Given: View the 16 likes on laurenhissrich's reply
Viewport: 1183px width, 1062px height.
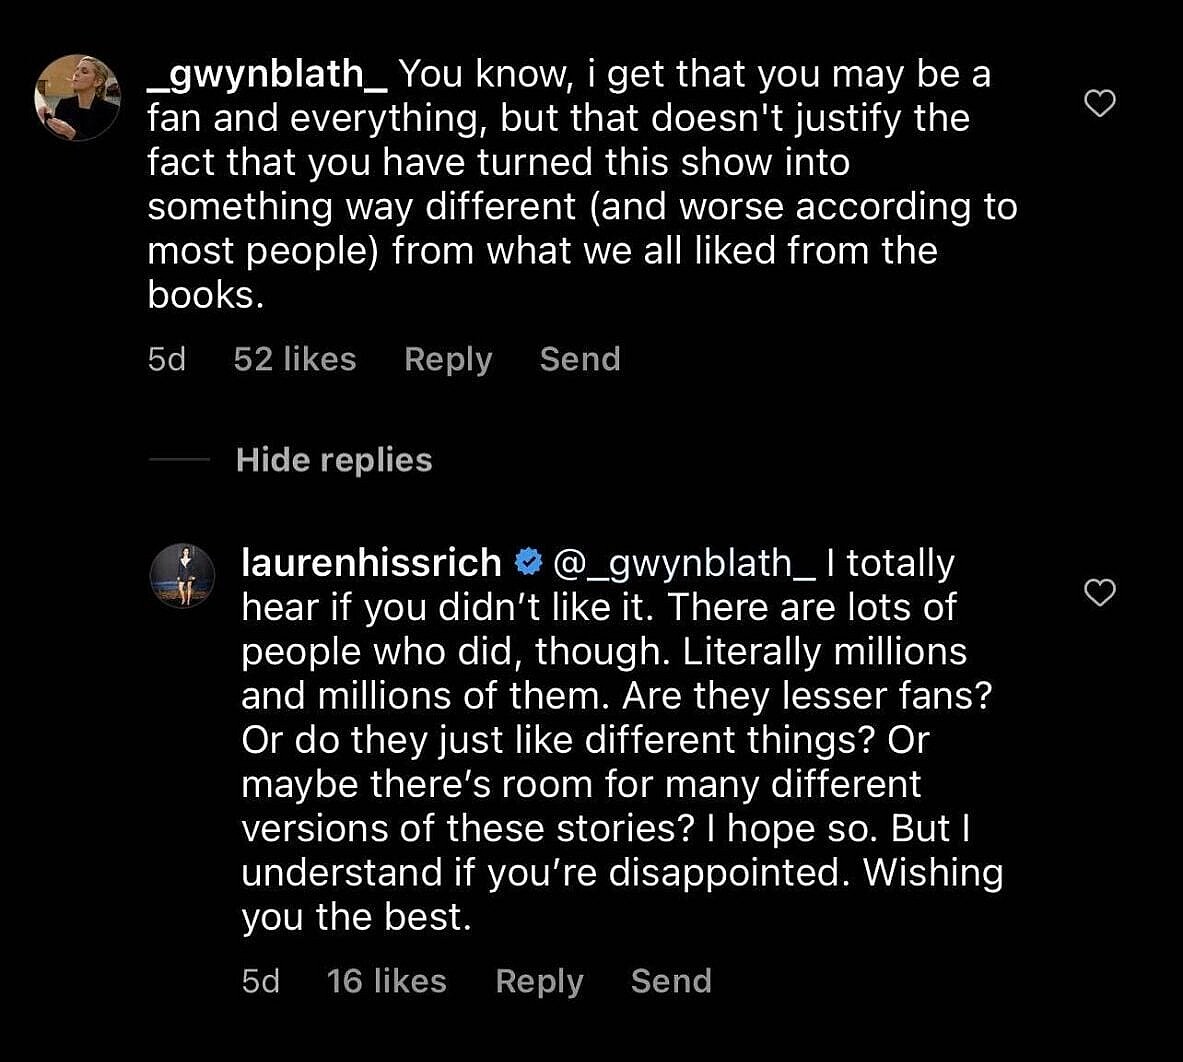Looking at the screenshot, I should tap(387, 981).
